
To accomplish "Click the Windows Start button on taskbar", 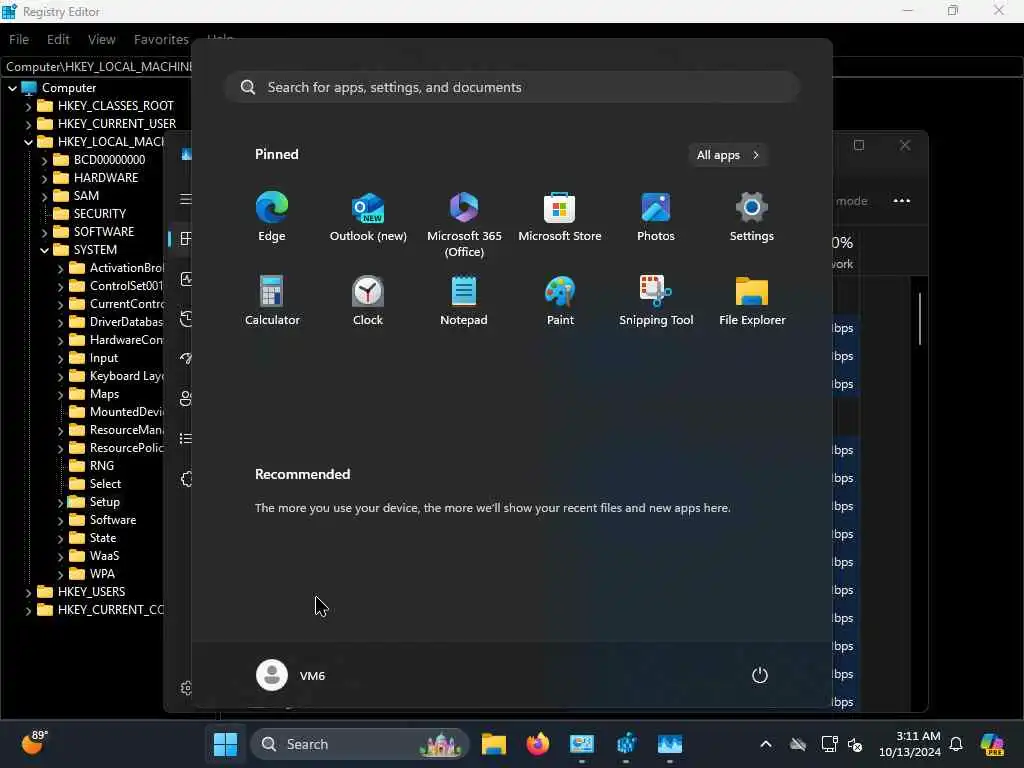I will click(x=225, y=744).
